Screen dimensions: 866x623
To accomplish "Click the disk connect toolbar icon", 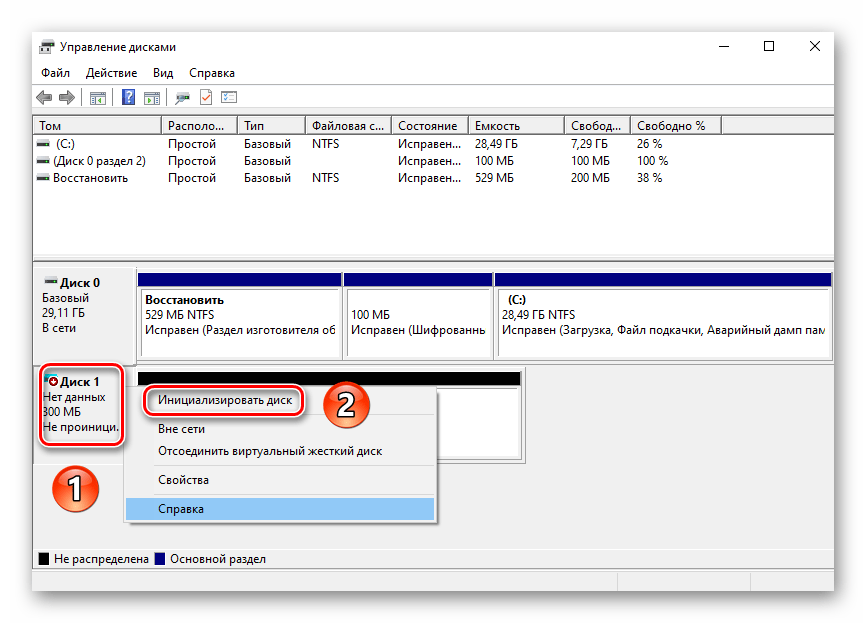I will point(182,98).
